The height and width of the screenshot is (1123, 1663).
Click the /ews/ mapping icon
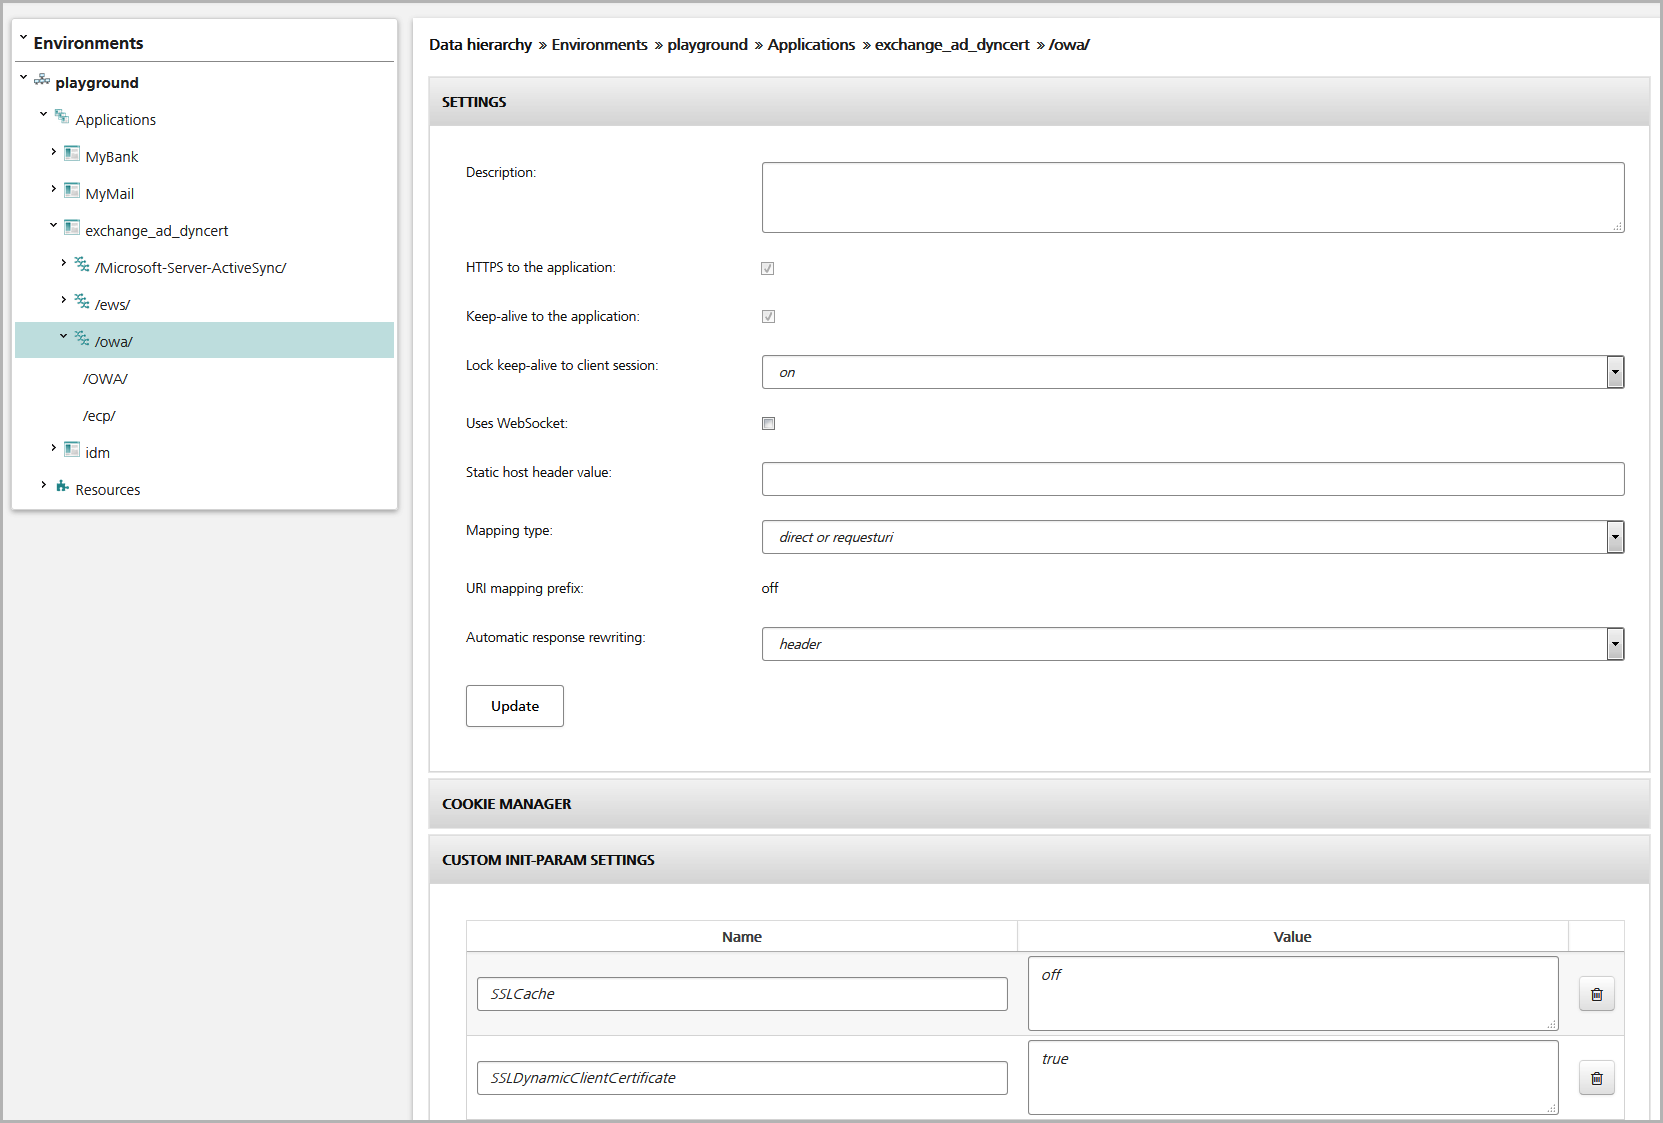[82, 301]
